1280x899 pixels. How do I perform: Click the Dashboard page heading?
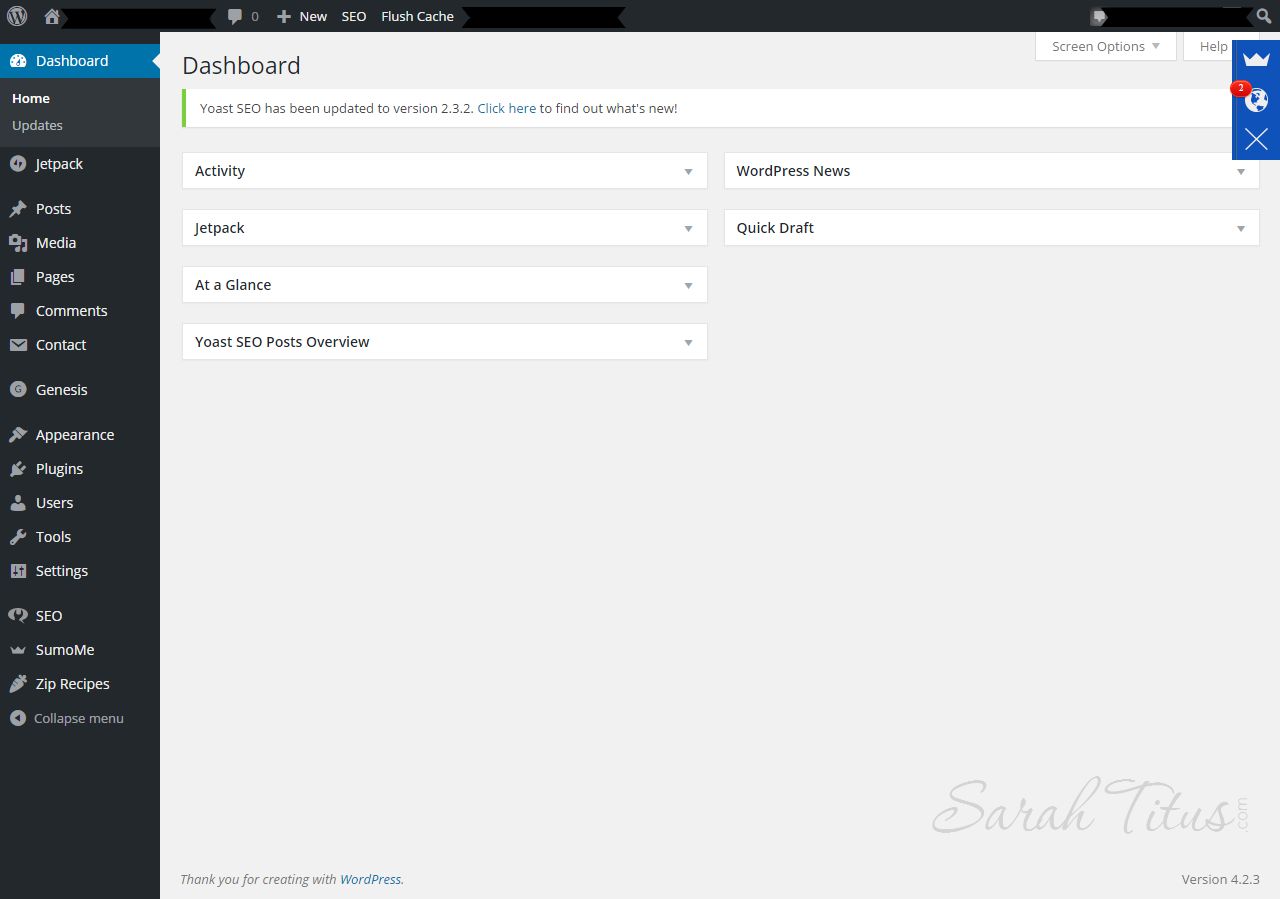point(241,66)
